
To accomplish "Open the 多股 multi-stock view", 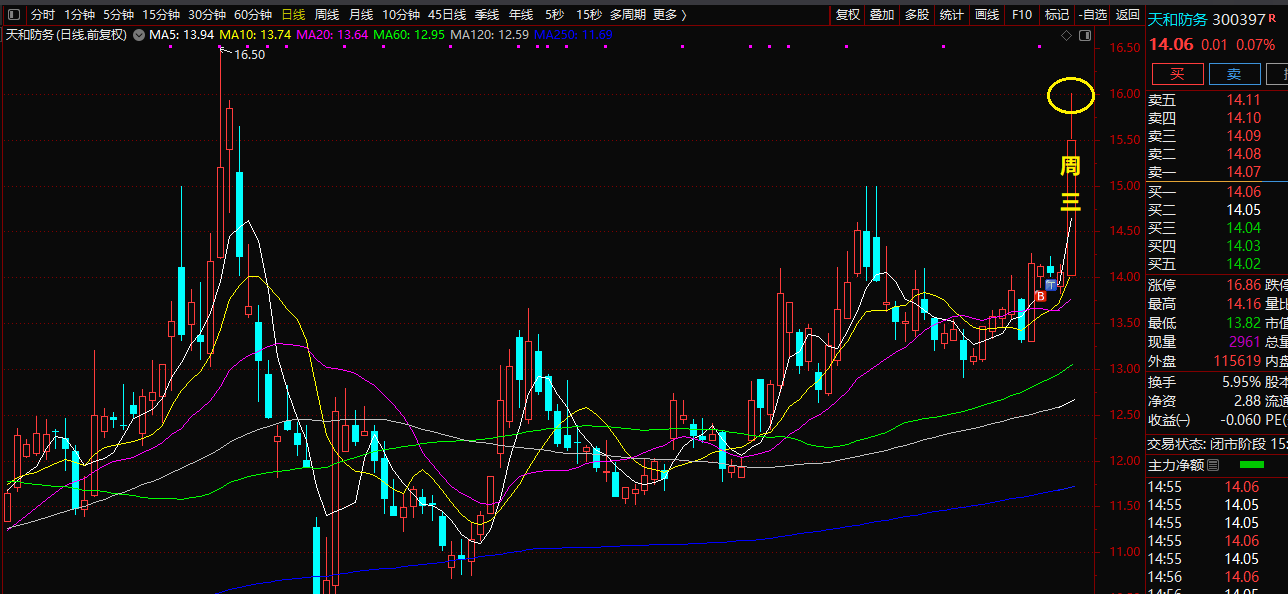I will coord(917,15).
